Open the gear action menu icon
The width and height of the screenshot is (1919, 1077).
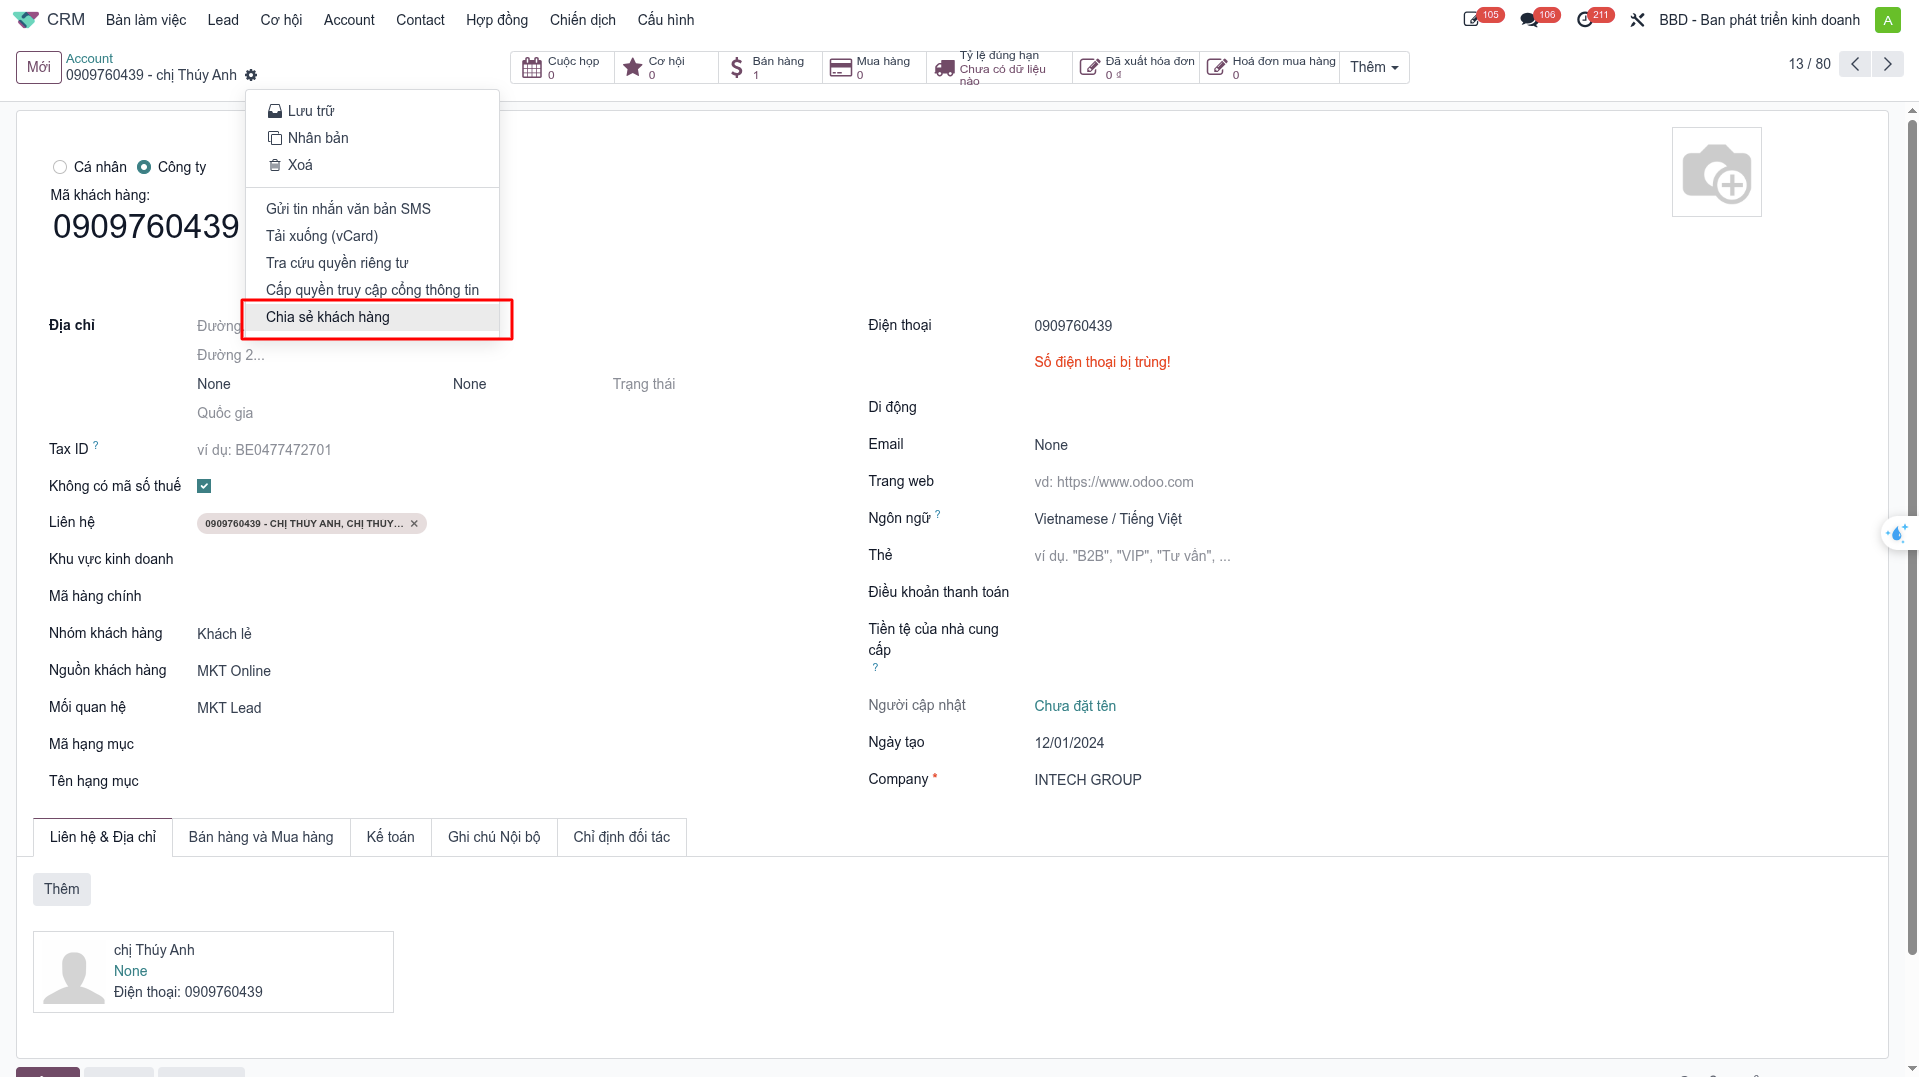251,75
